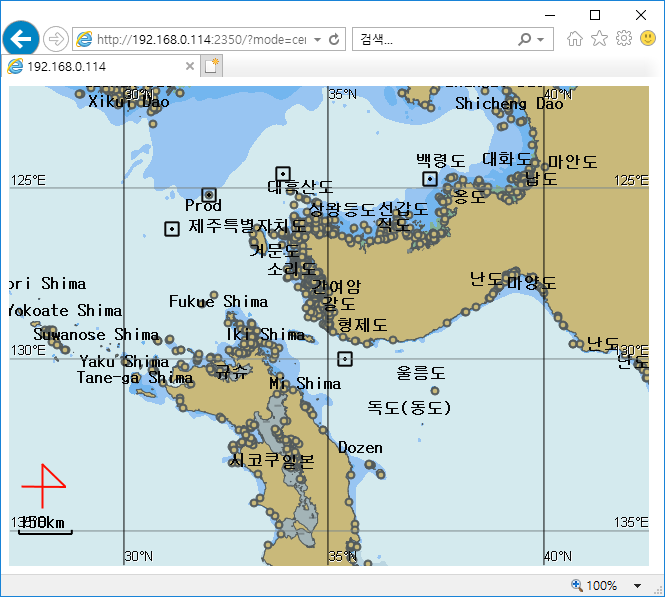Open a new tab
This screenshot has height=597, width=665.
[x=212, y=66]
